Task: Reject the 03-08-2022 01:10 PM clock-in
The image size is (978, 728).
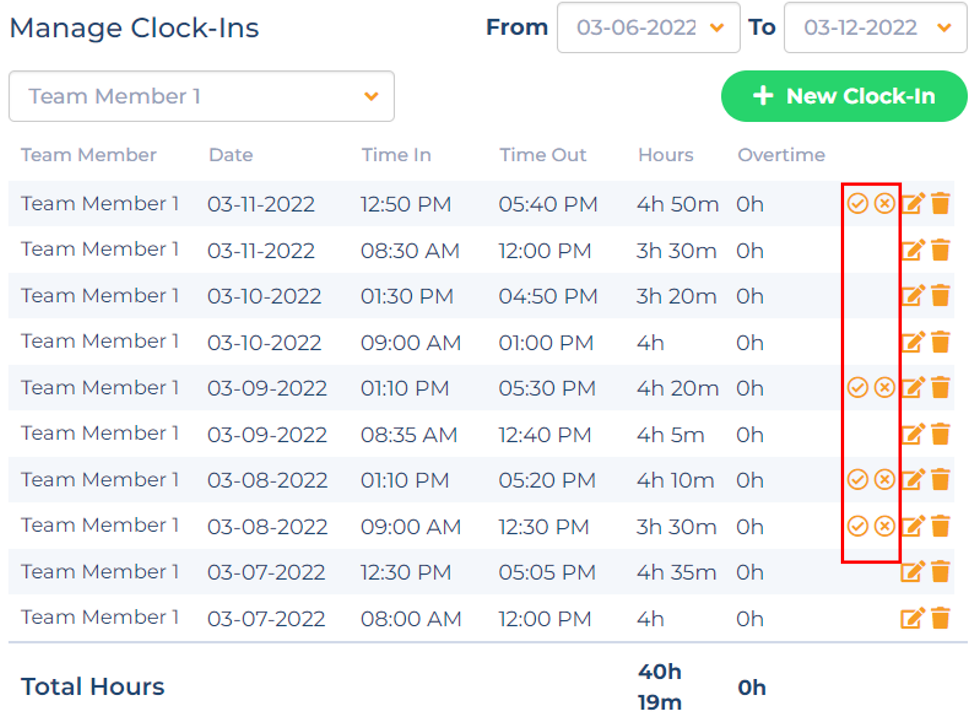Action: coord(884,479)
